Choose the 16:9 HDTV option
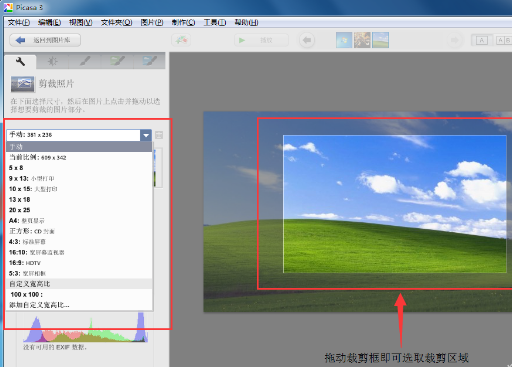Image resolution: width=512 pixels, height=367 pixels. [x=79, y=263]
